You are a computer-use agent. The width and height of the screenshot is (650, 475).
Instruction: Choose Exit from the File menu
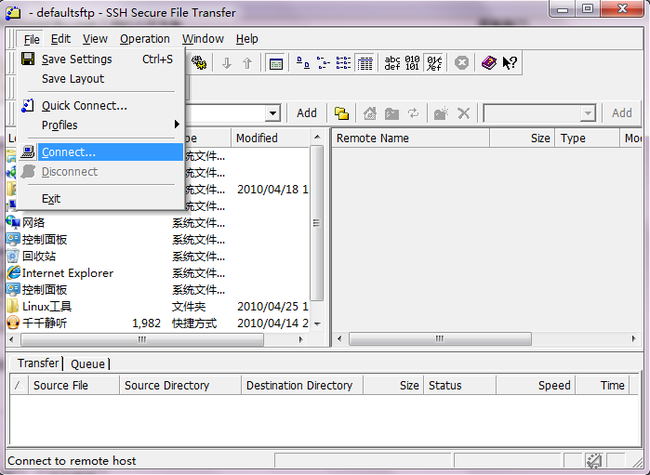coord(100,199)
